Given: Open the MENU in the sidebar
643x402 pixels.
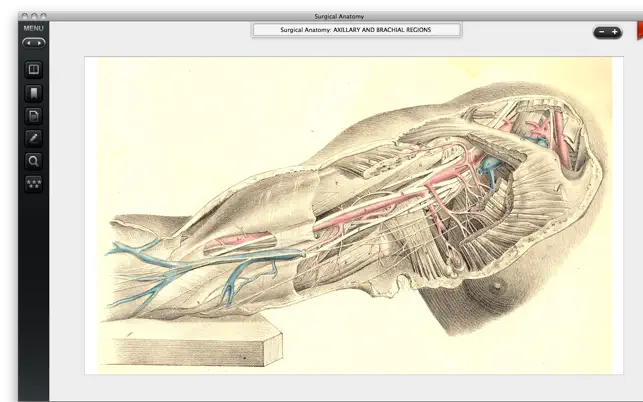Looking at the screenshot, I should (33, 28).
